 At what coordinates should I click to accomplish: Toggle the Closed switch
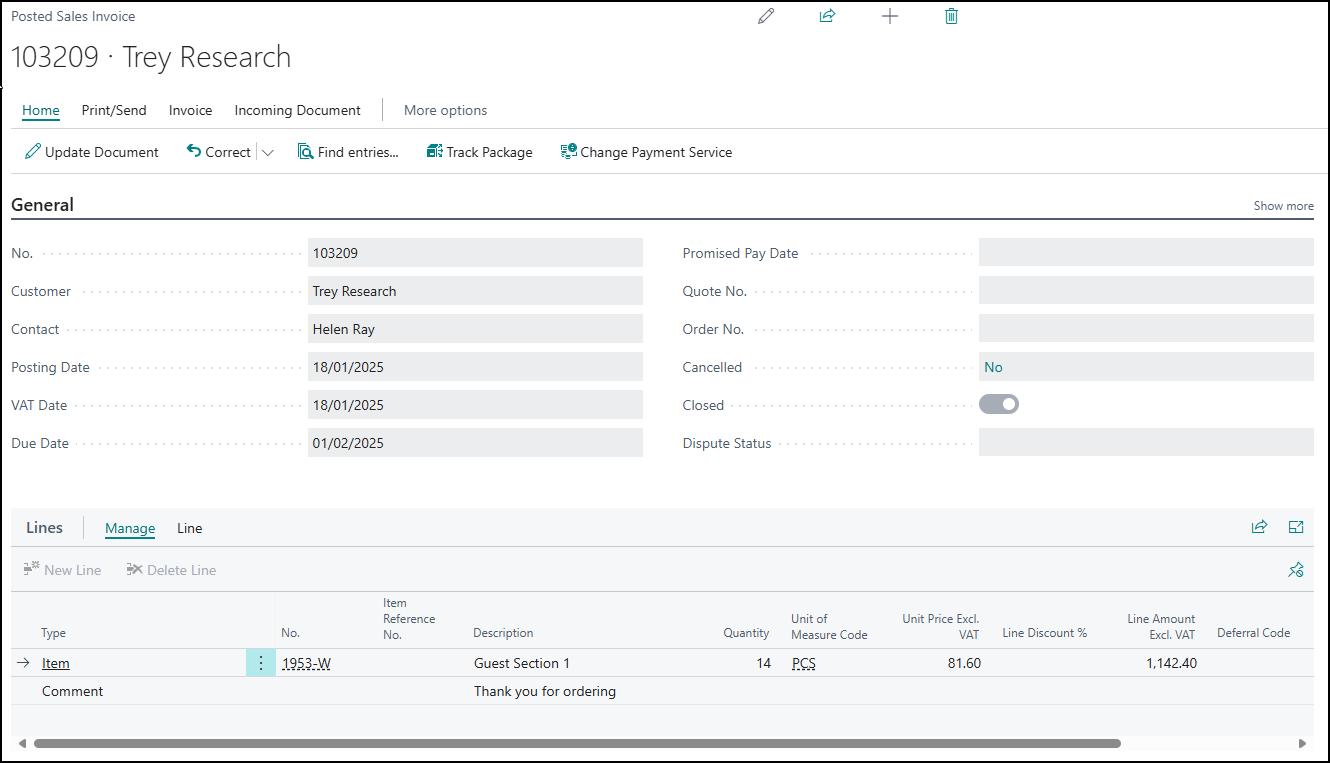point(998,405)
